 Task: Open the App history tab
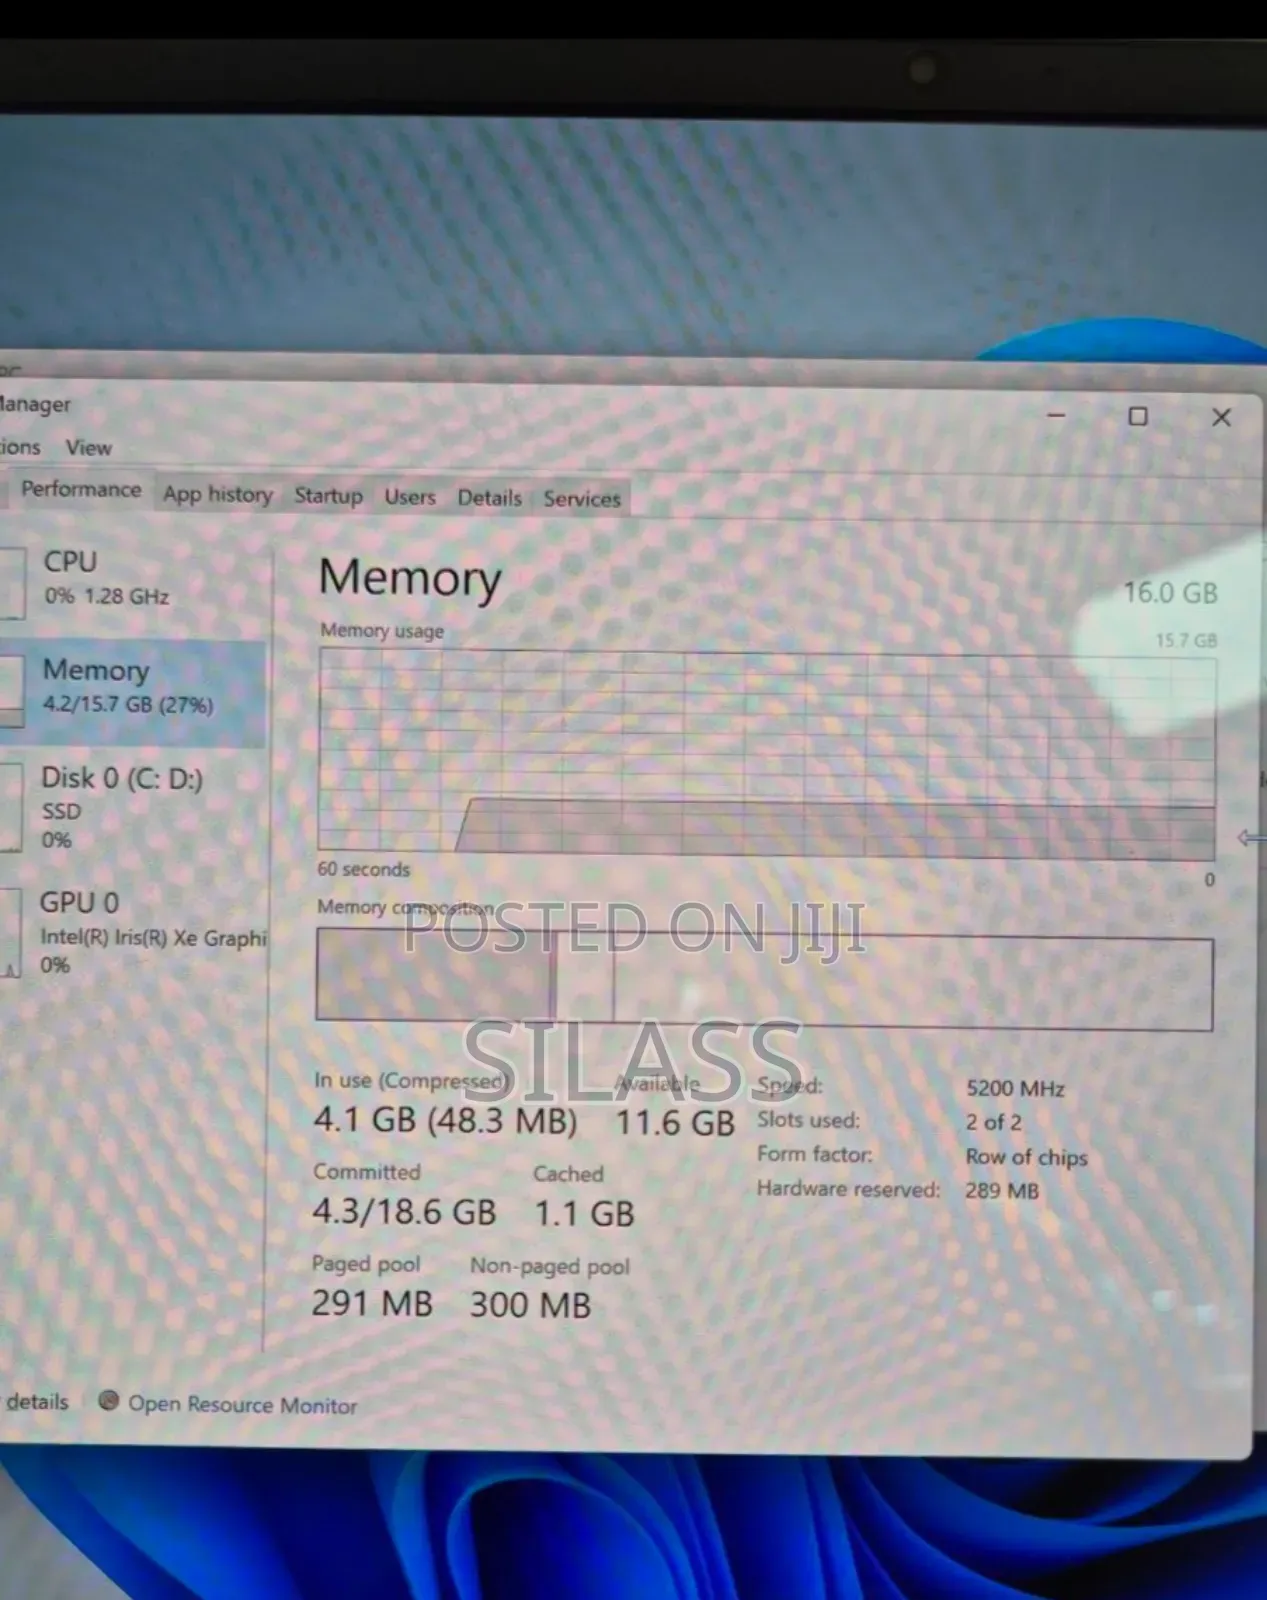click(x=218, y=494)
